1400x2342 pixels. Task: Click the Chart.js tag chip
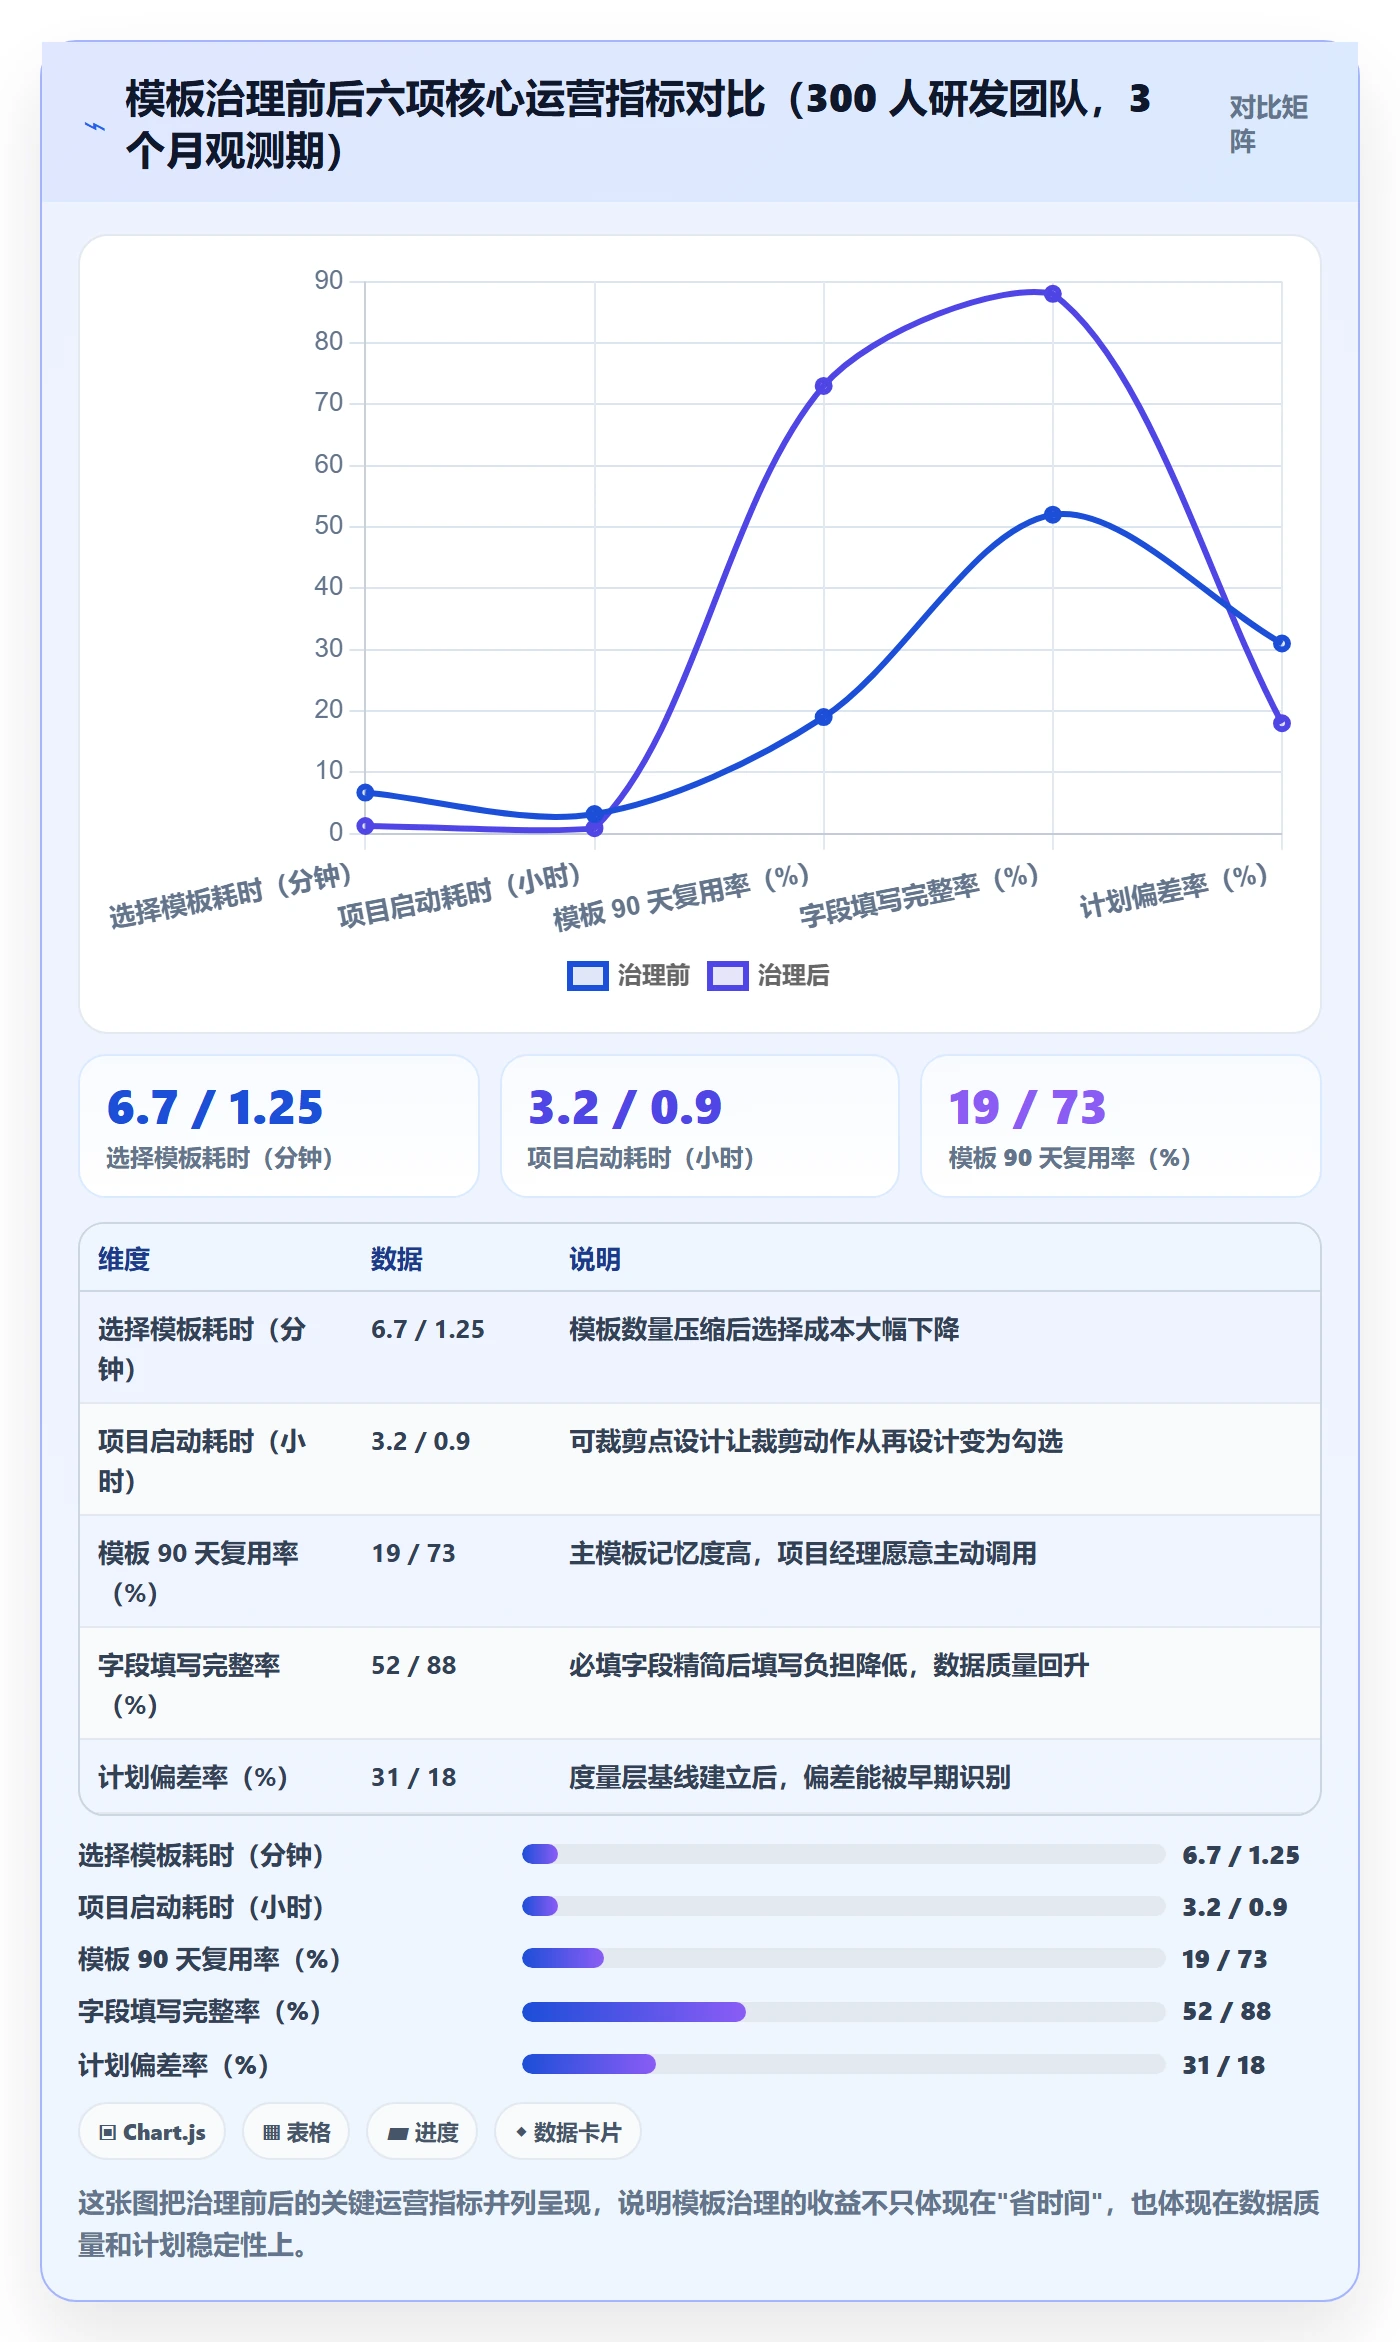click(152, 2132)
